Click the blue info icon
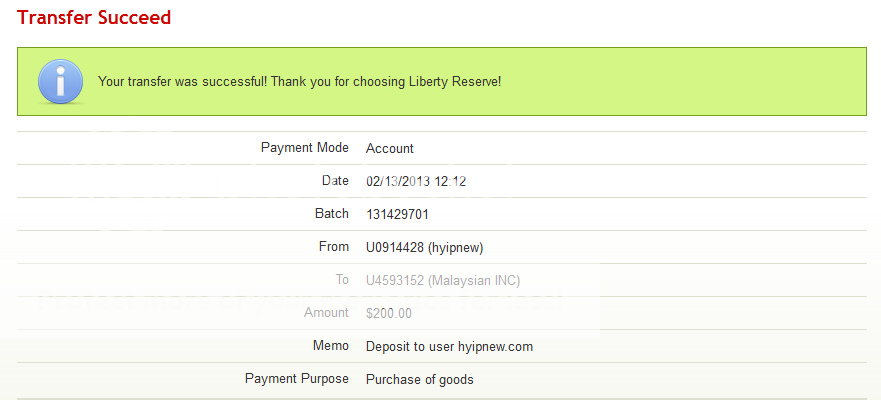The height and width of the screenshot is (400, 881). coord(60,81)
